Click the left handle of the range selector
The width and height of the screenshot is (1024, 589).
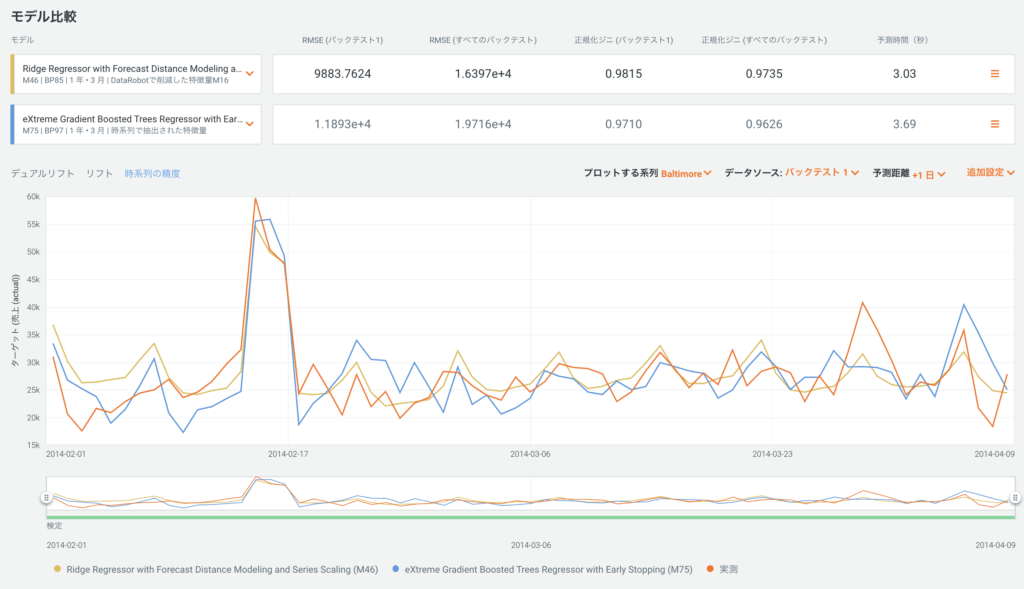[46, 497]
